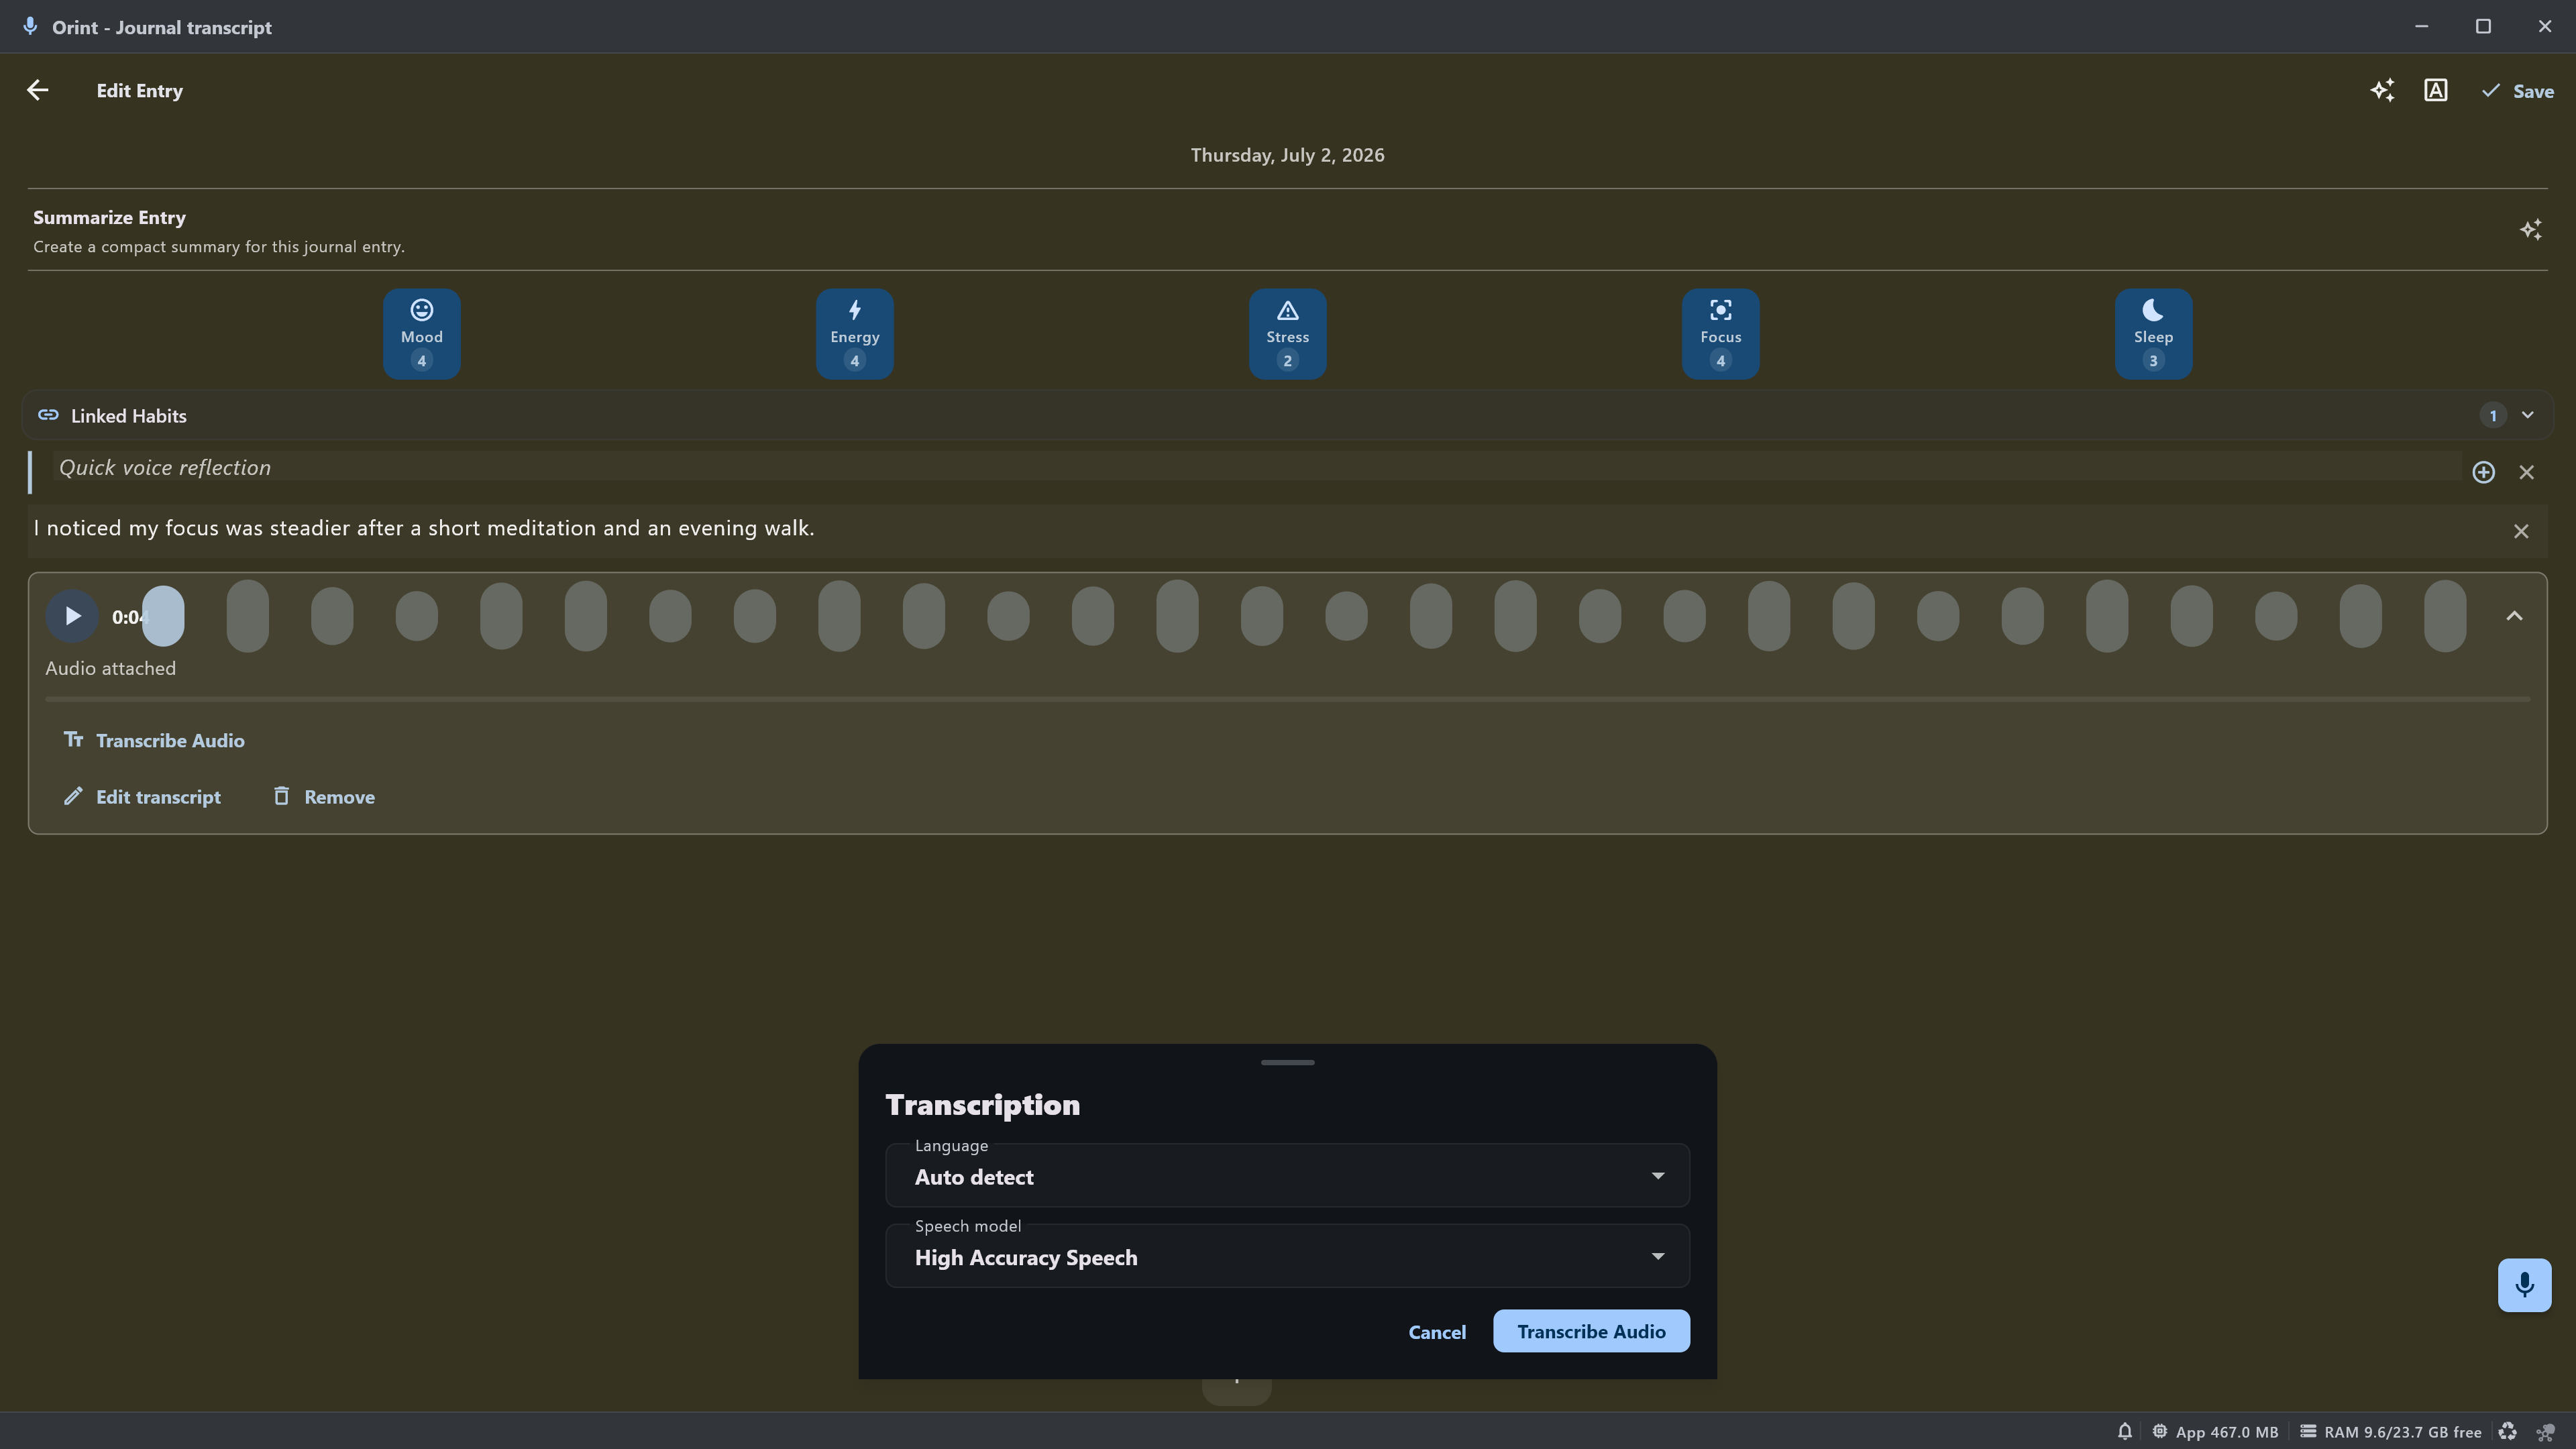The height and width of the screenshot is (1449, 2576).
Task: Open the Speech model dropdown
Action: pyautogui.click(x=1288, y=1256)
